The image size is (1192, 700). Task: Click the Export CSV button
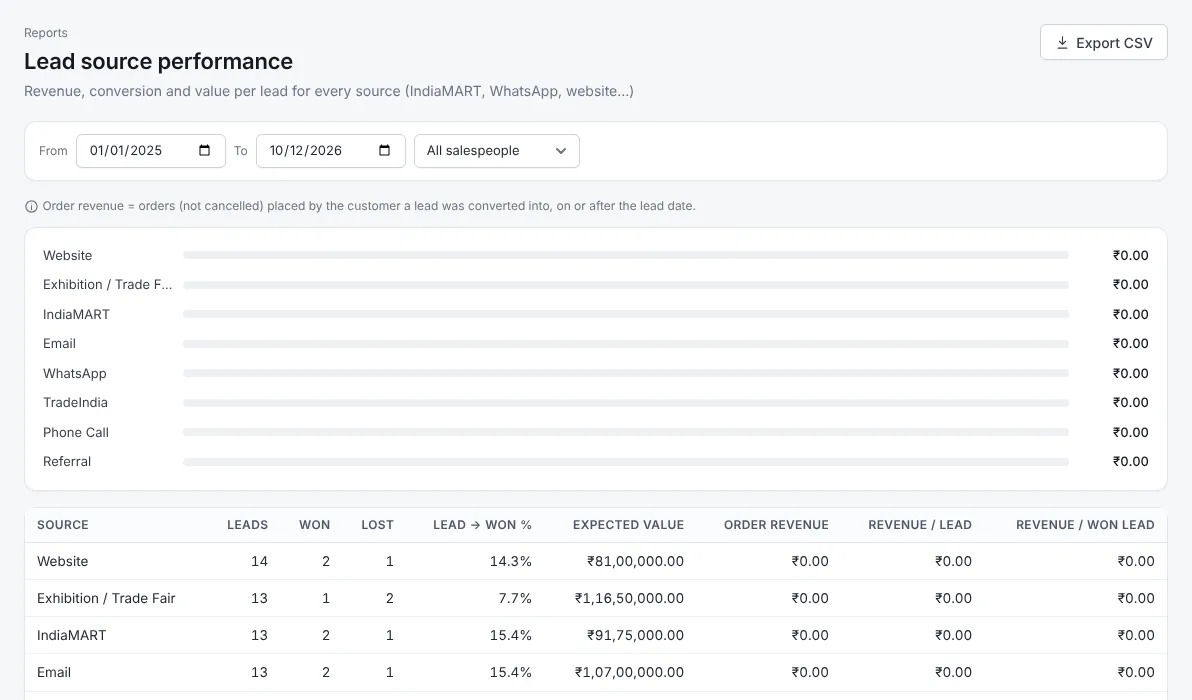pyautogui.click(x=1103, y=43)
